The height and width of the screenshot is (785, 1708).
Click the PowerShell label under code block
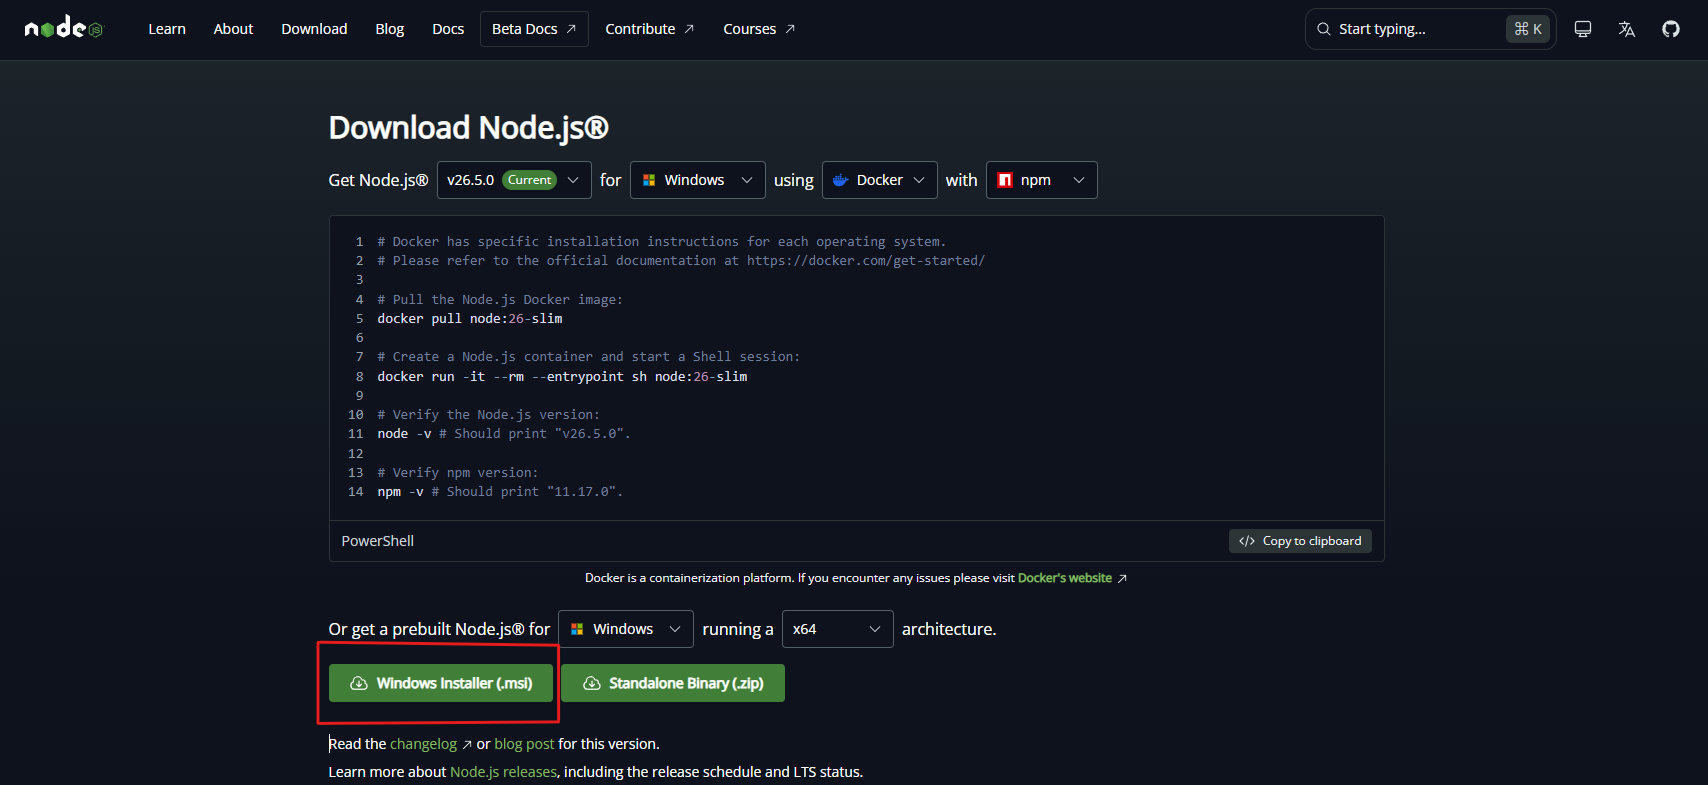click(x=378, y=541)
